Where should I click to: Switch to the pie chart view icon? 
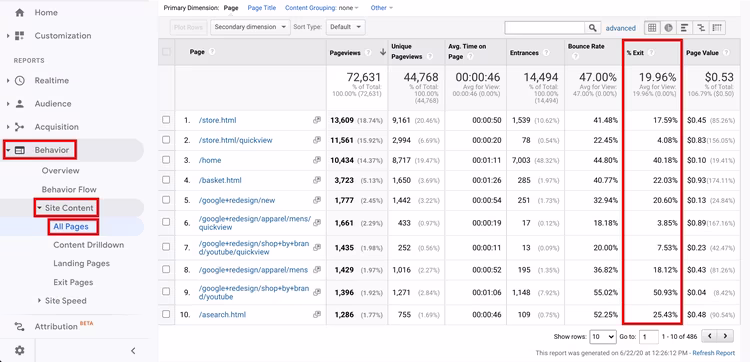(668, 28)
